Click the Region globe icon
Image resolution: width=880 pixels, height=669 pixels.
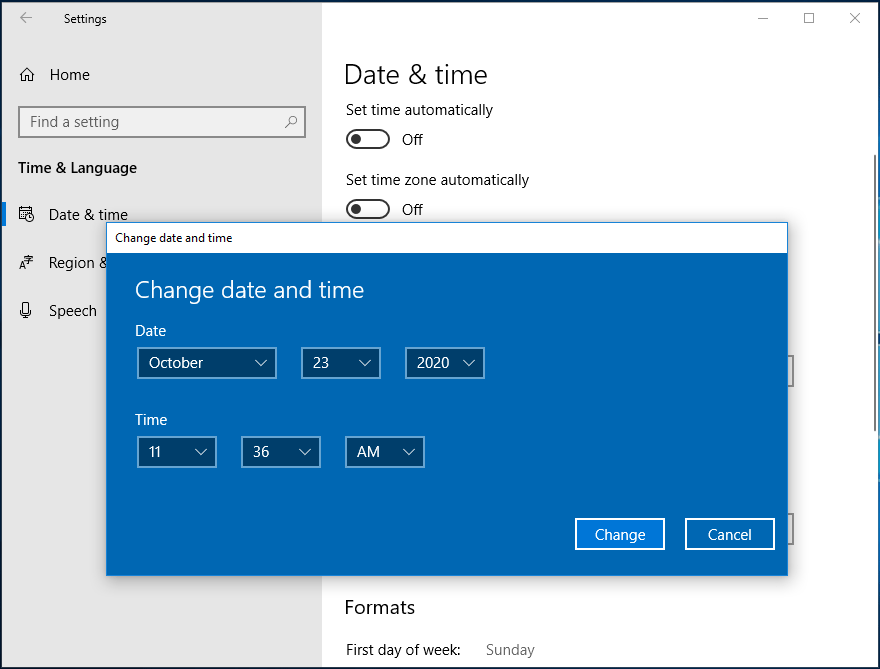point(24,262)
